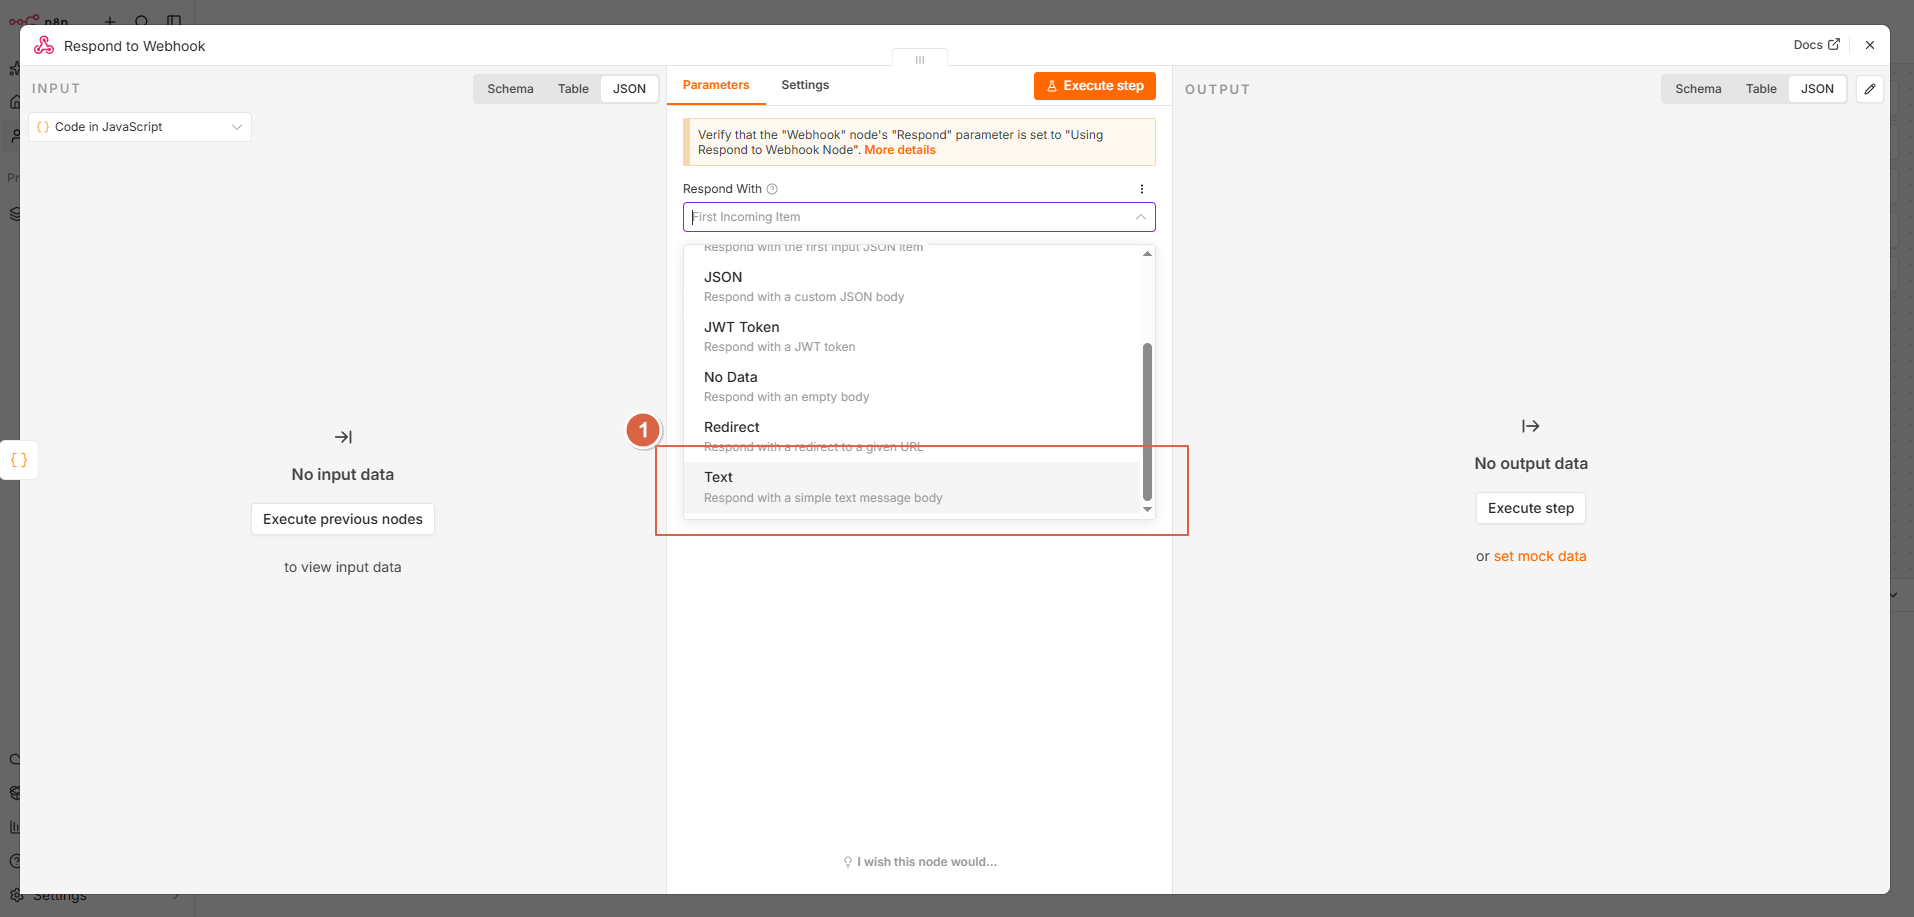Open Respond With options three-dot menu

click(1142, 189)
